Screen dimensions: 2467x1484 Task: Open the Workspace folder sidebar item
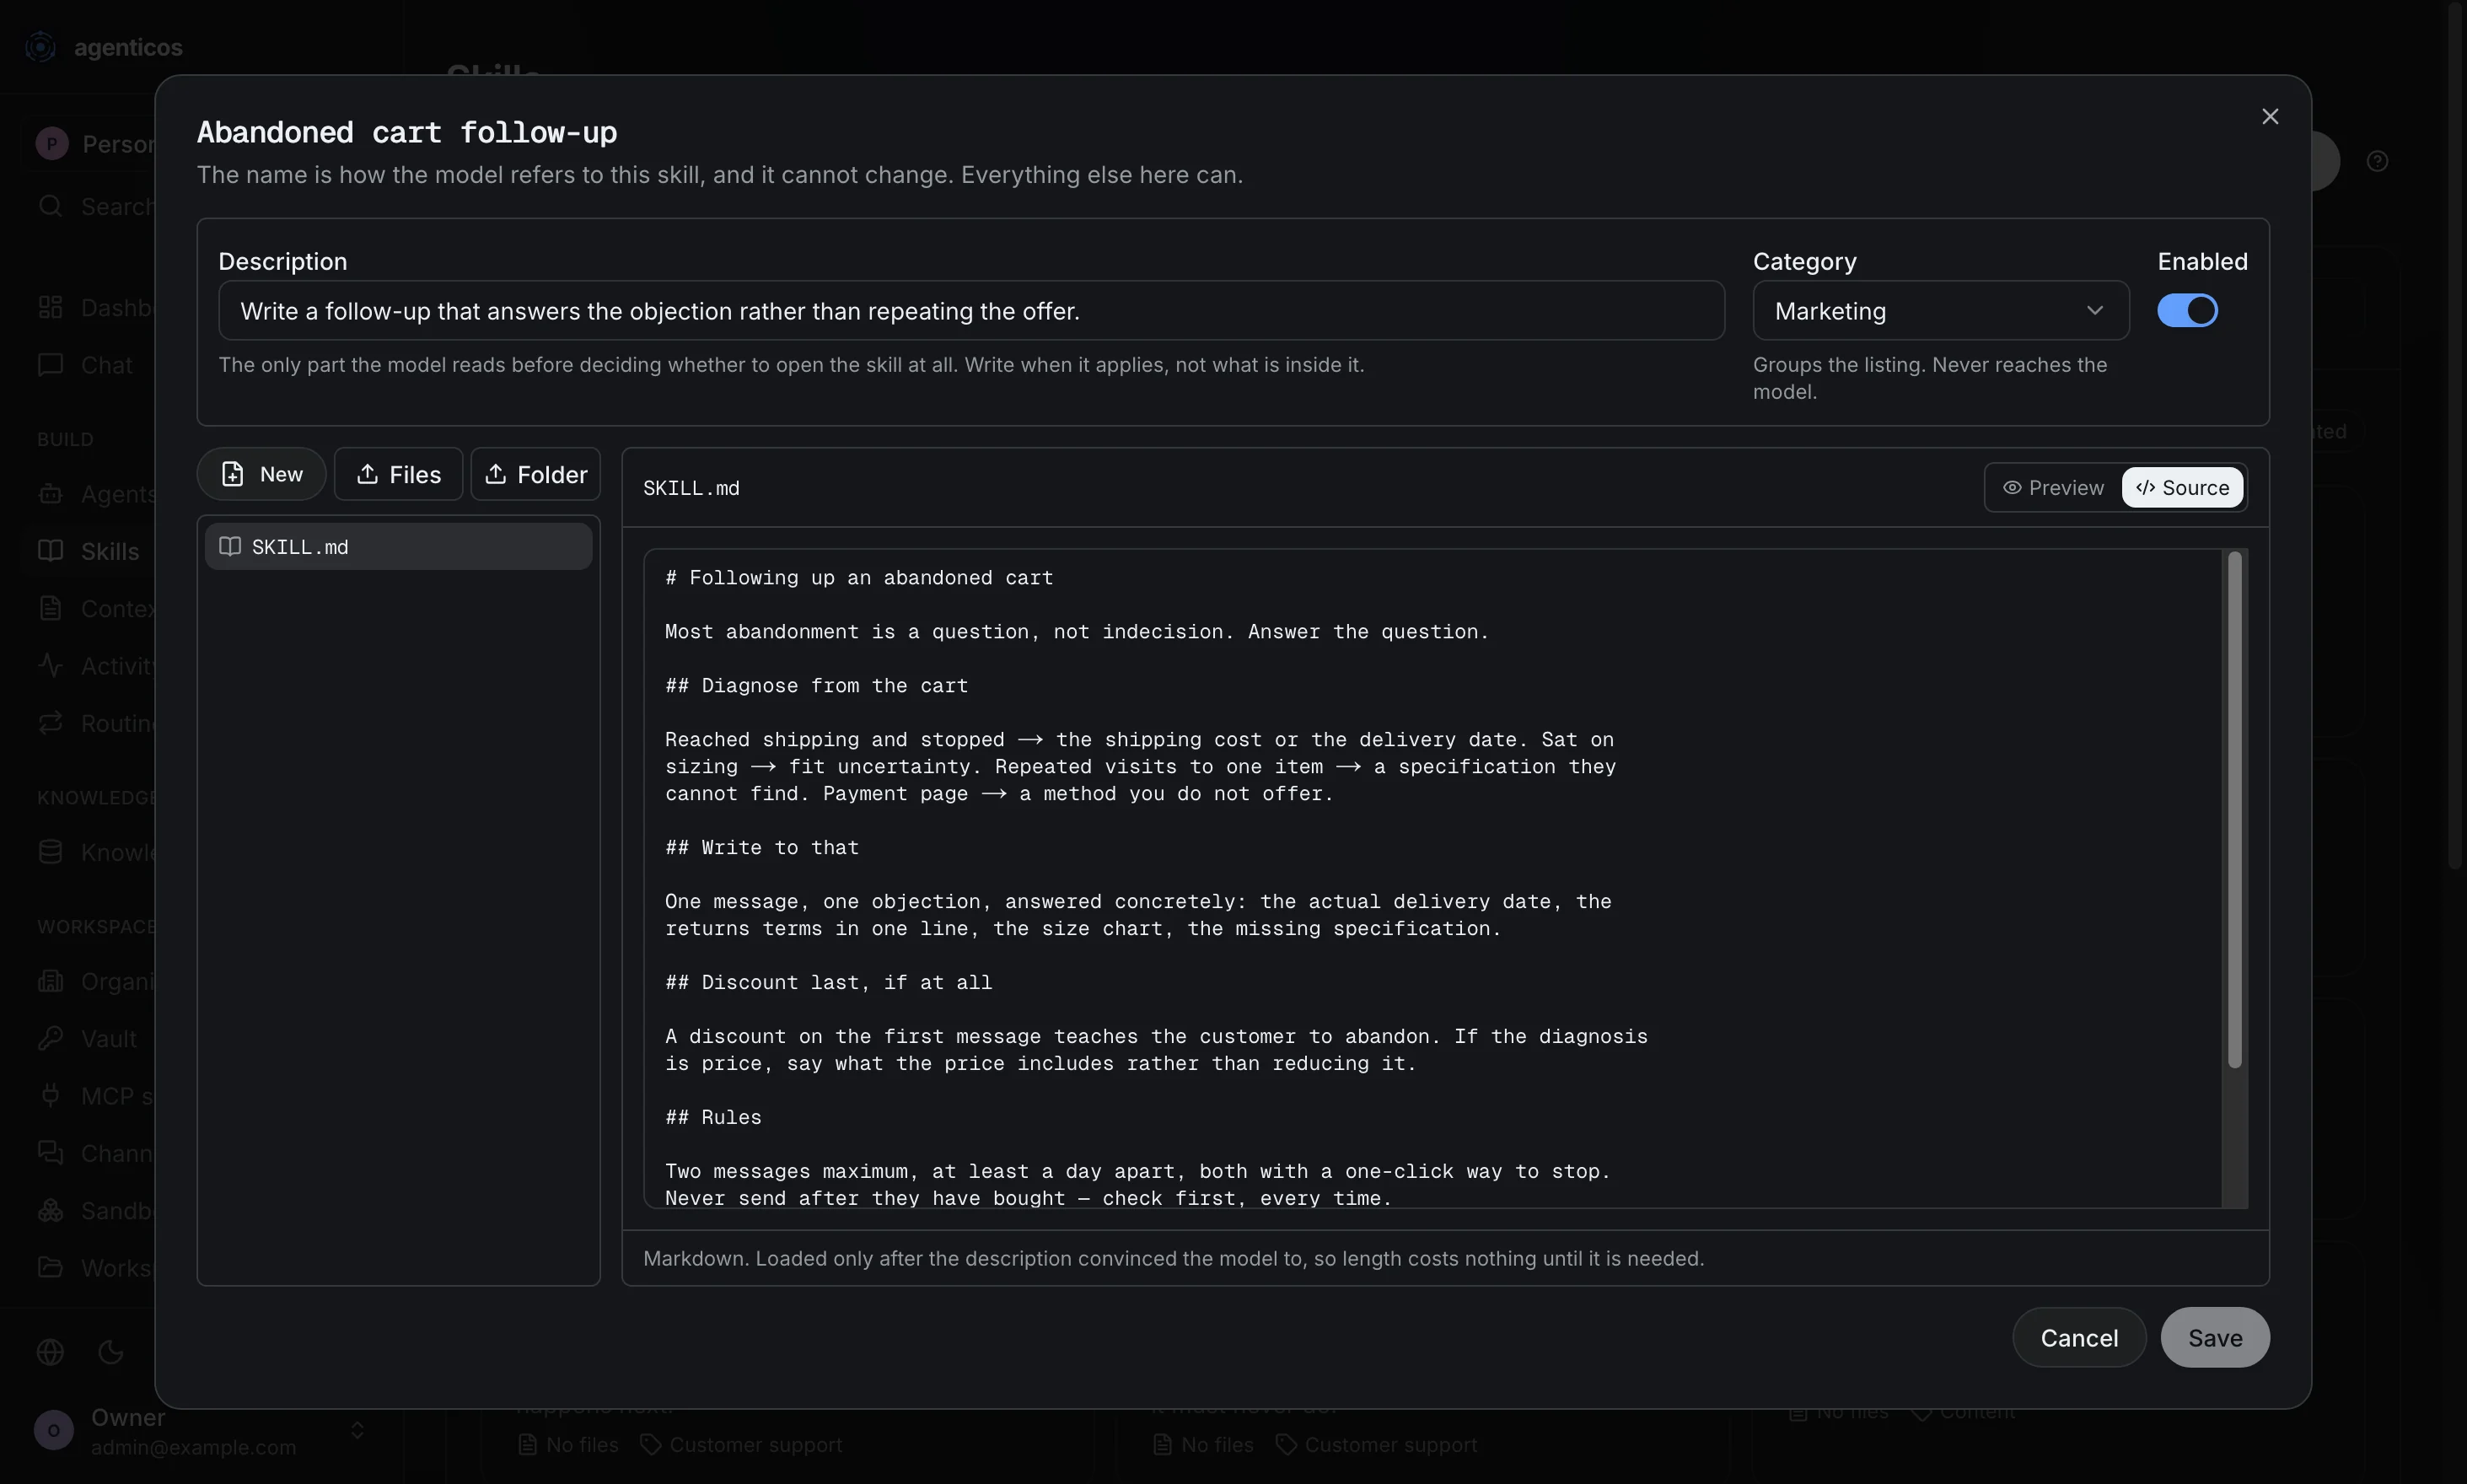(96, 1267)
